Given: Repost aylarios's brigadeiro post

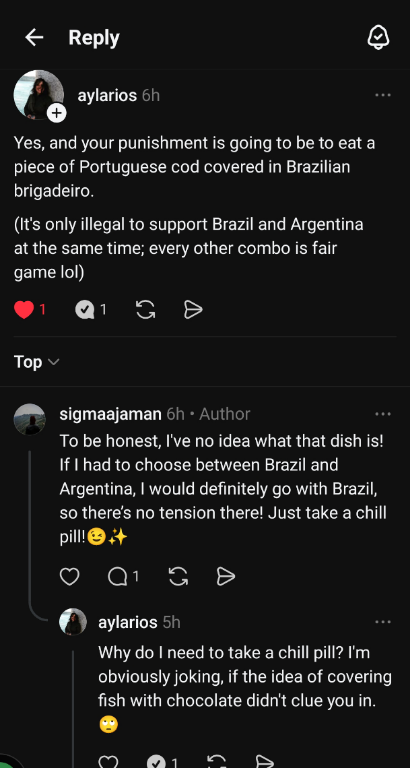Looking at the screenshot, I should [x=145, y=310].
